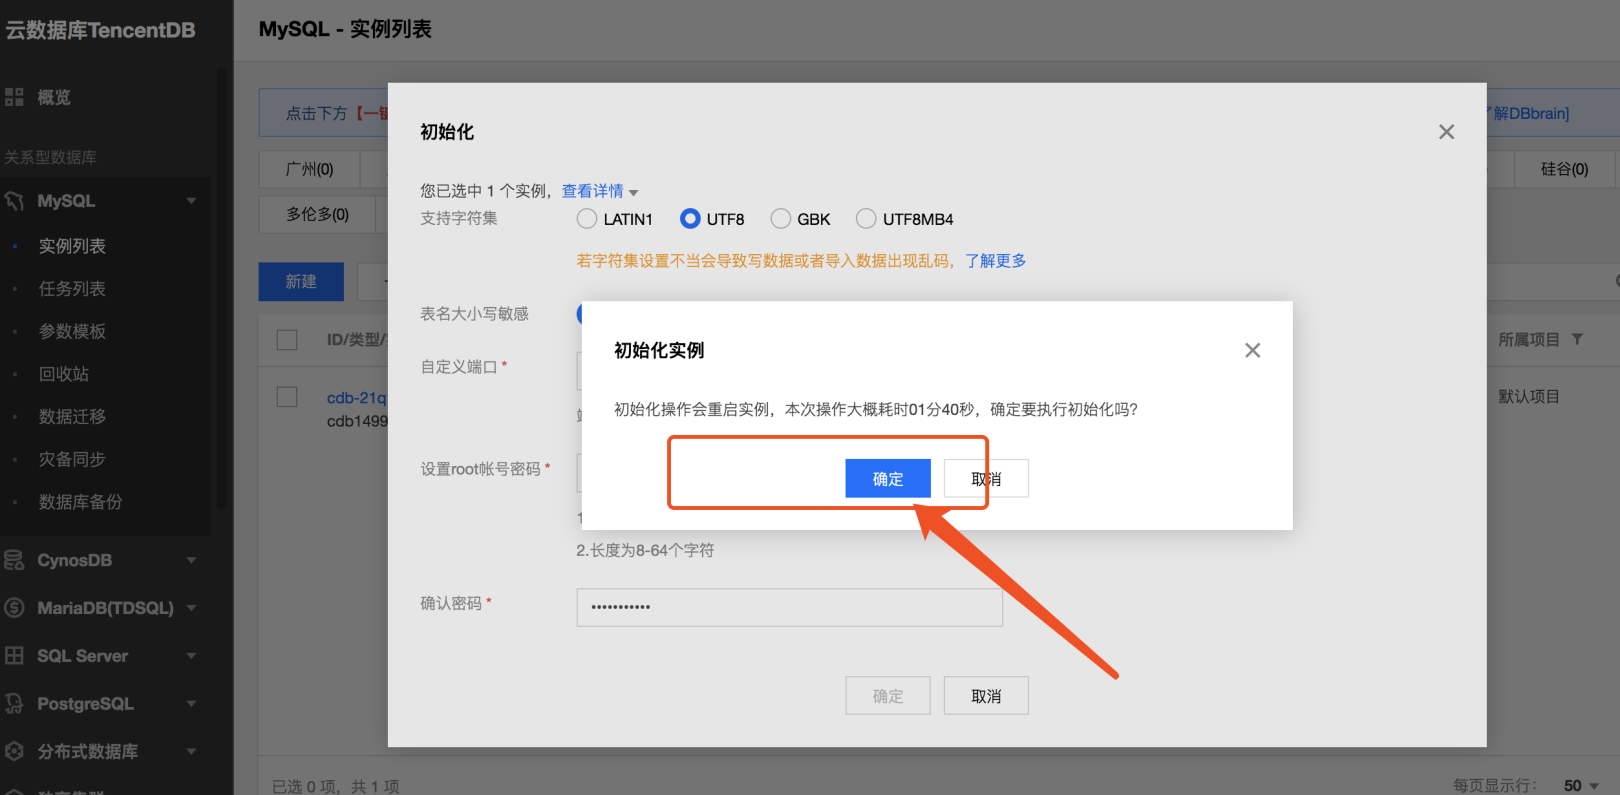Close the 初始化 dialog with its X
This screenshot has width=1620, height=795.
point(1446,132)
